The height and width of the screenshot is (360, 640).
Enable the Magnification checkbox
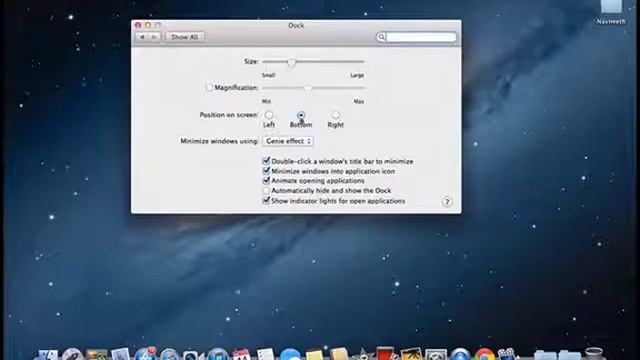209,87
